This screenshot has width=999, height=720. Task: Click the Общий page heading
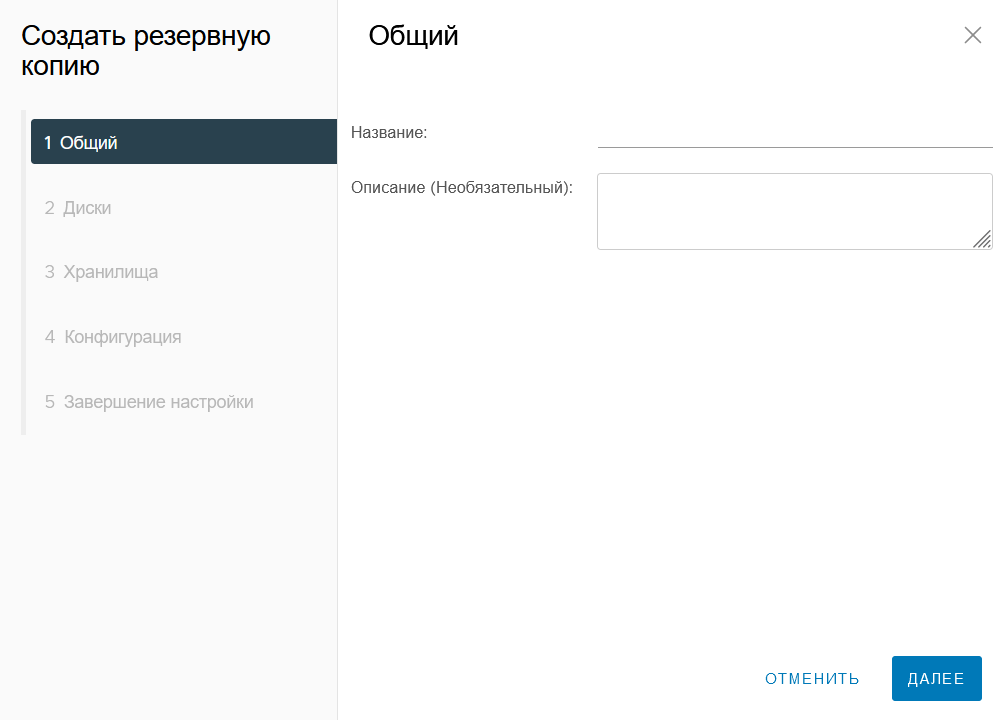click(413, 36)
